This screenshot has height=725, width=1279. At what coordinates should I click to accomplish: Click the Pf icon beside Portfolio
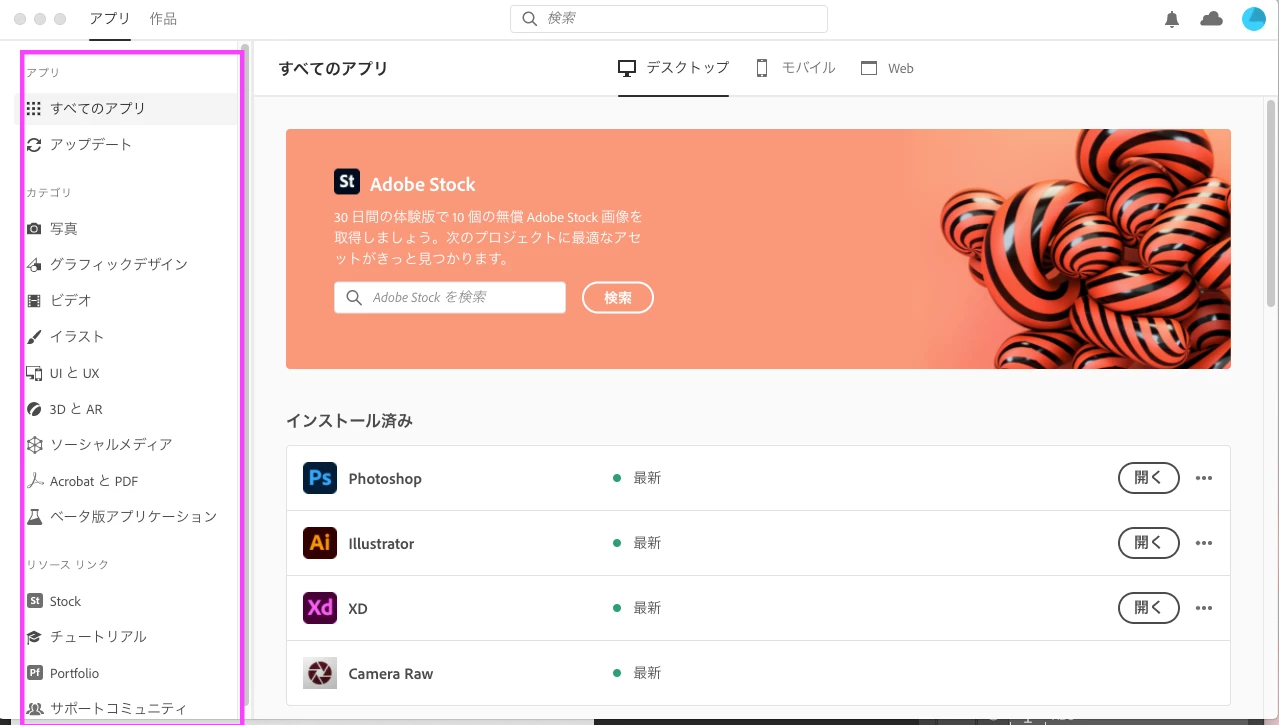[x=34, y=673]
